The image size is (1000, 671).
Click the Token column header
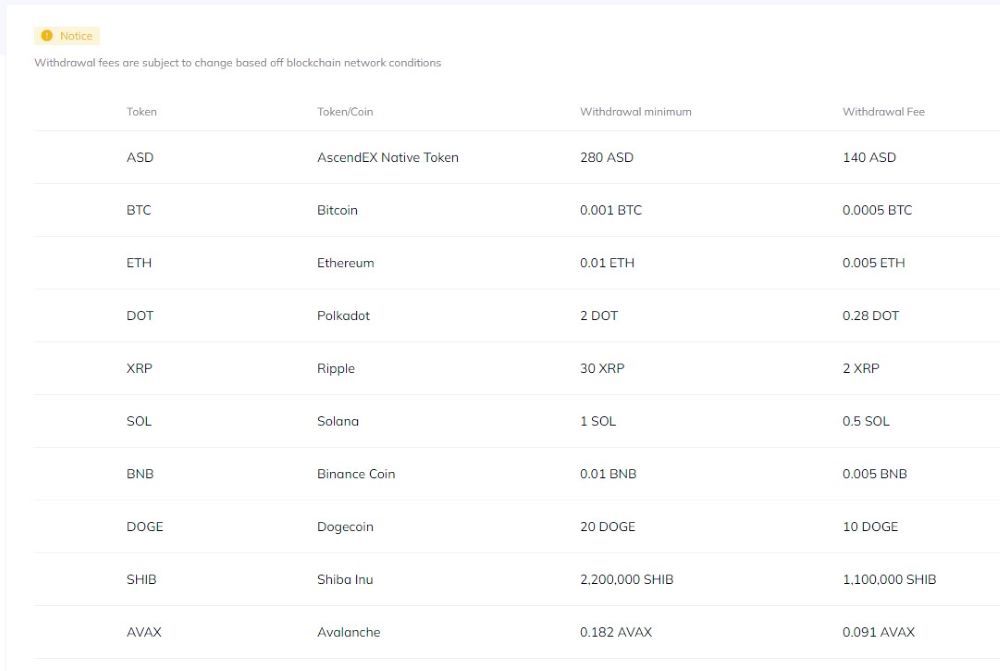[x=141, y=112]
